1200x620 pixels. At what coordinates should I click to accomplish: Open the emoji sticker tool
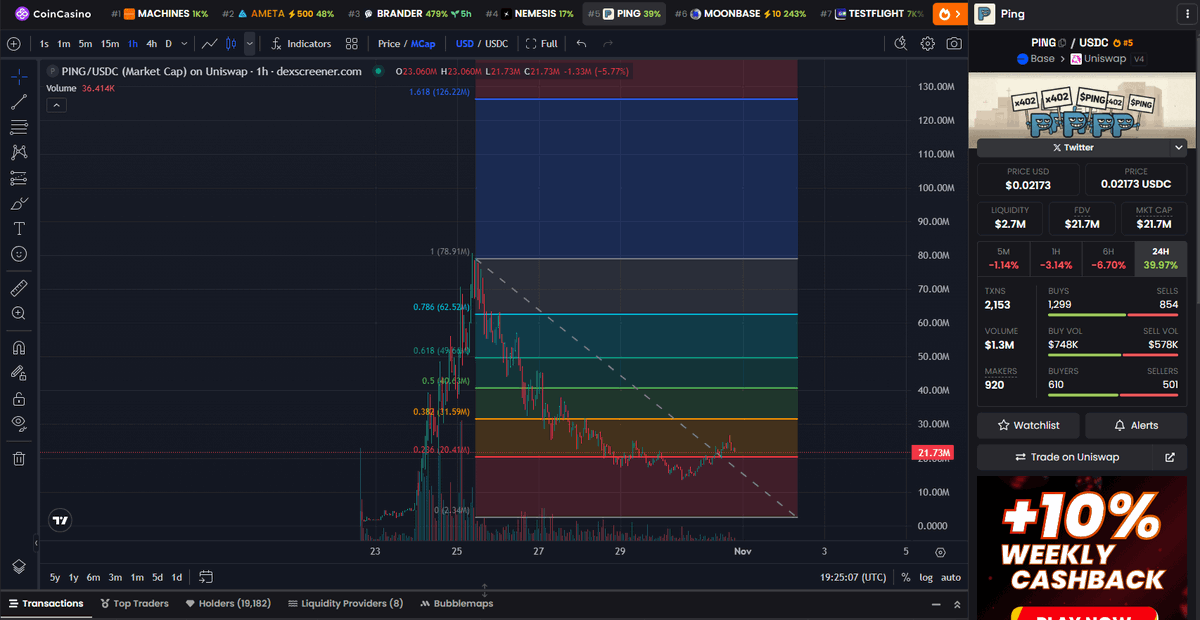18,253
